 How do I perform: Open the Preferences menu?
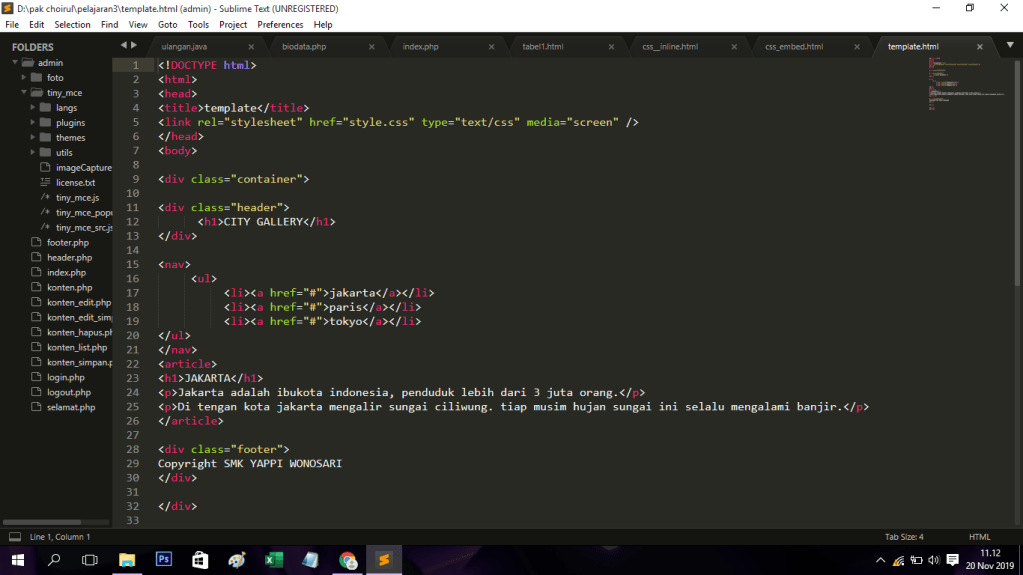pos(280,24)
